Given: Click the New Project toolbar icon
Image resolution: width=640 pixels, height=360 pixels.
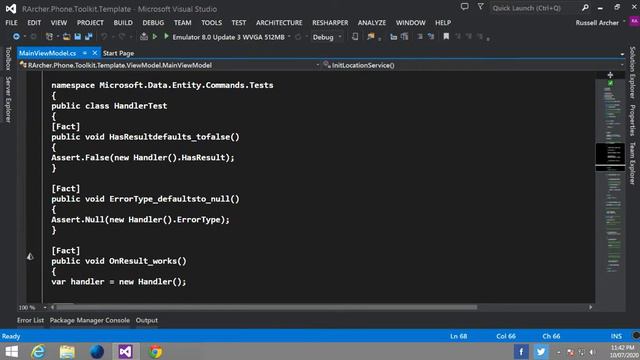Looking at the screenshot, I should tap(49, 37).
